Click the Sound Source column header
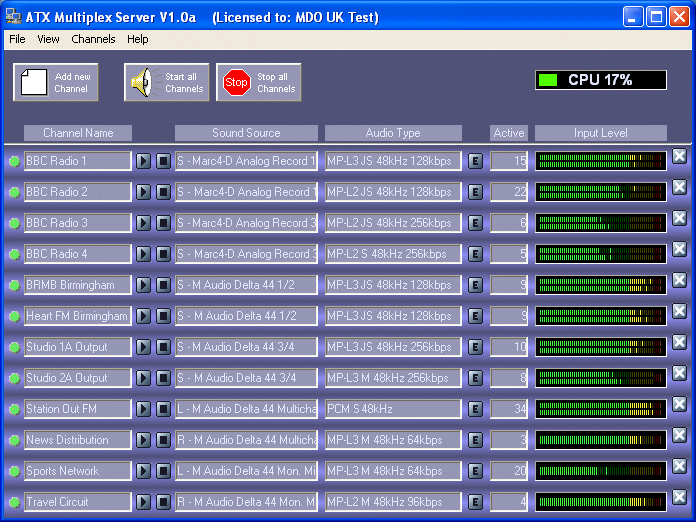Image resolution: width=696 pixels, height=522 pixels. 246,133
